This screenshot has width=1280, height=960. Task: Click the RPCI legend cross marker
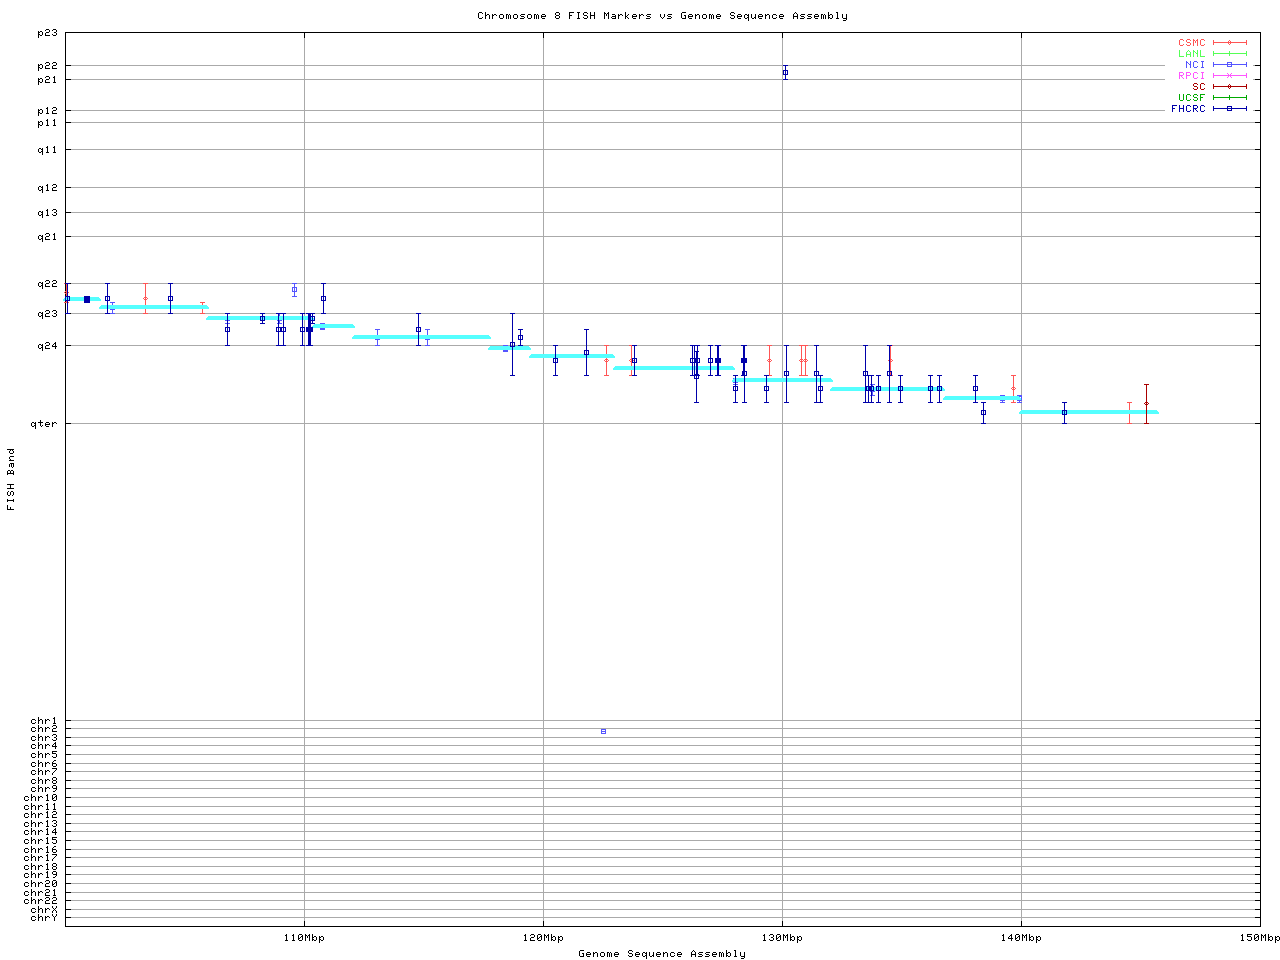point(1229,76)
